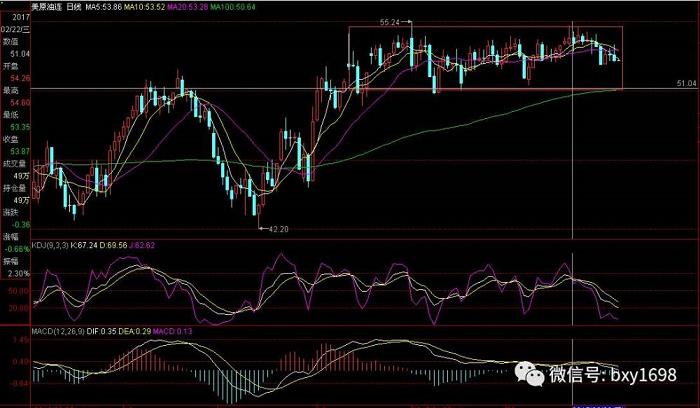The height and width of the screenshot is (408, 700).
Task: Click the 最高 label
Action: pos(11,91)
